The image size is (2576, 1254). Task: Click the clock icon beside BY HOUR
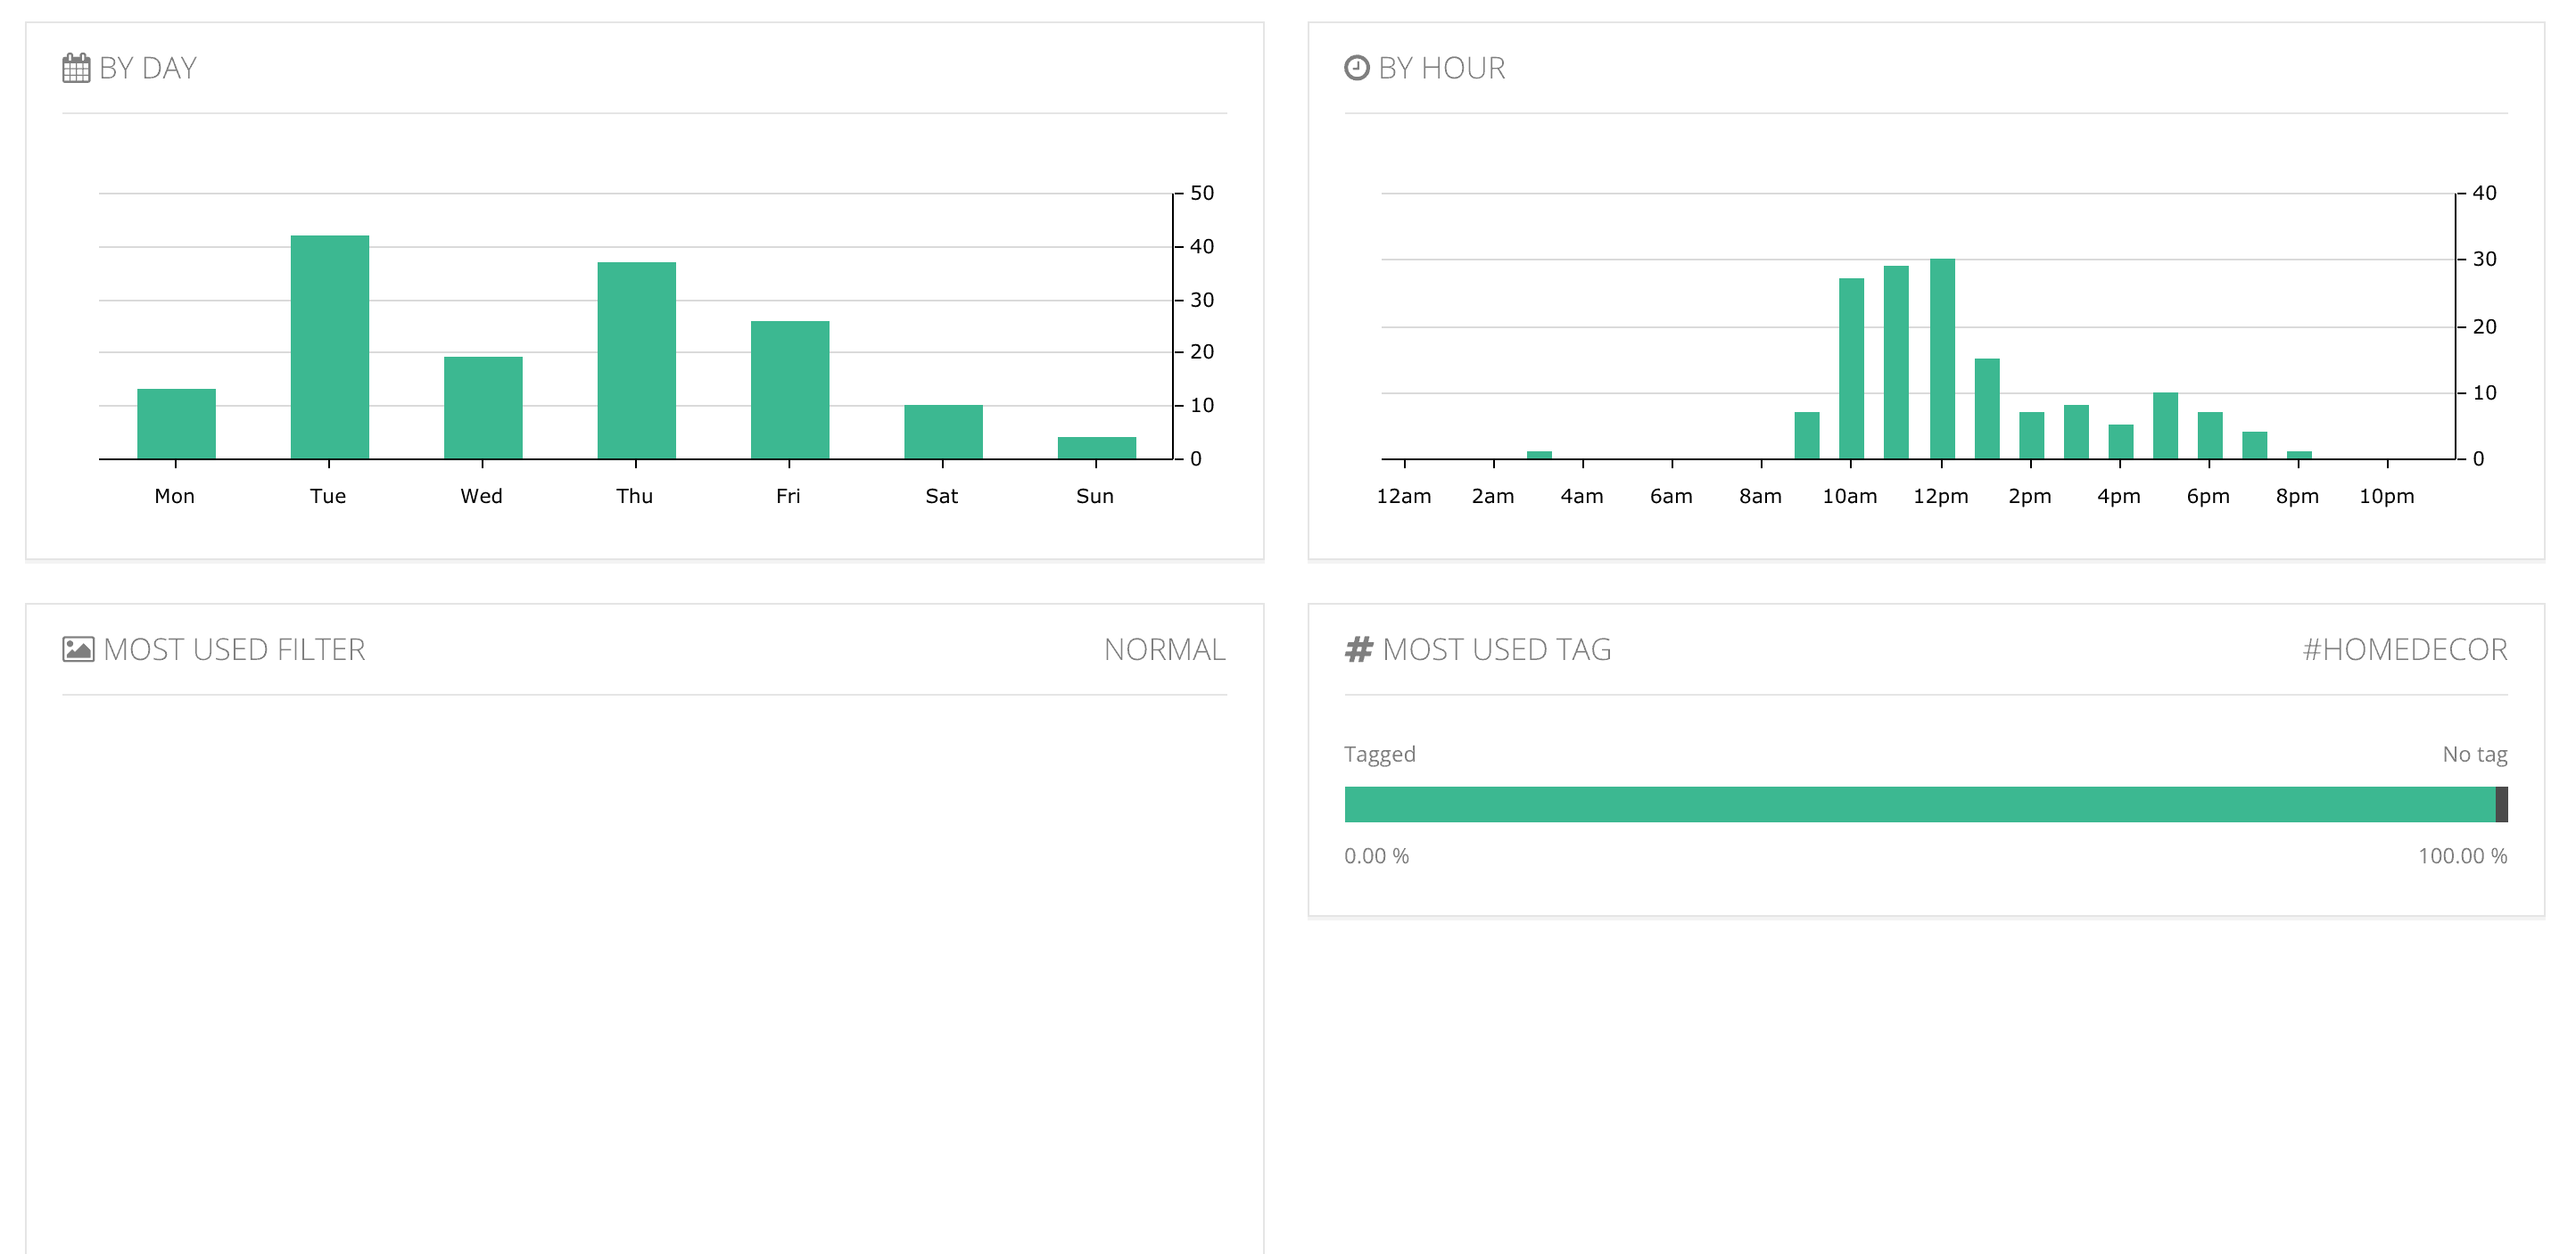pos(1356,67)
